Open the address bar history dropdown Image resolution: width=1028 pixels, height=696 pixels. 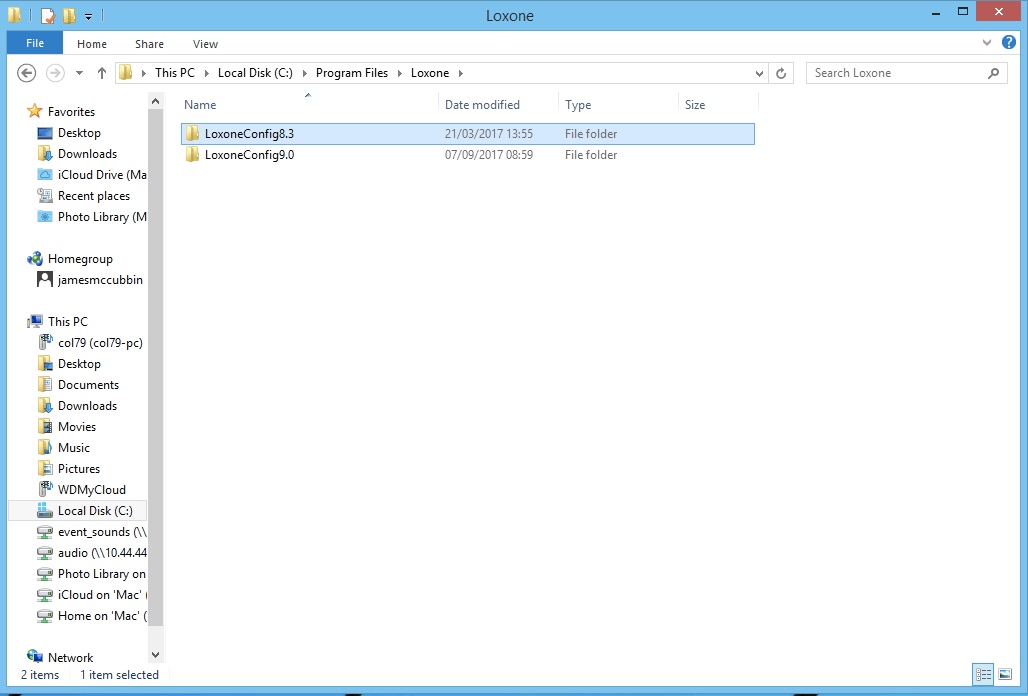[759, 73]
